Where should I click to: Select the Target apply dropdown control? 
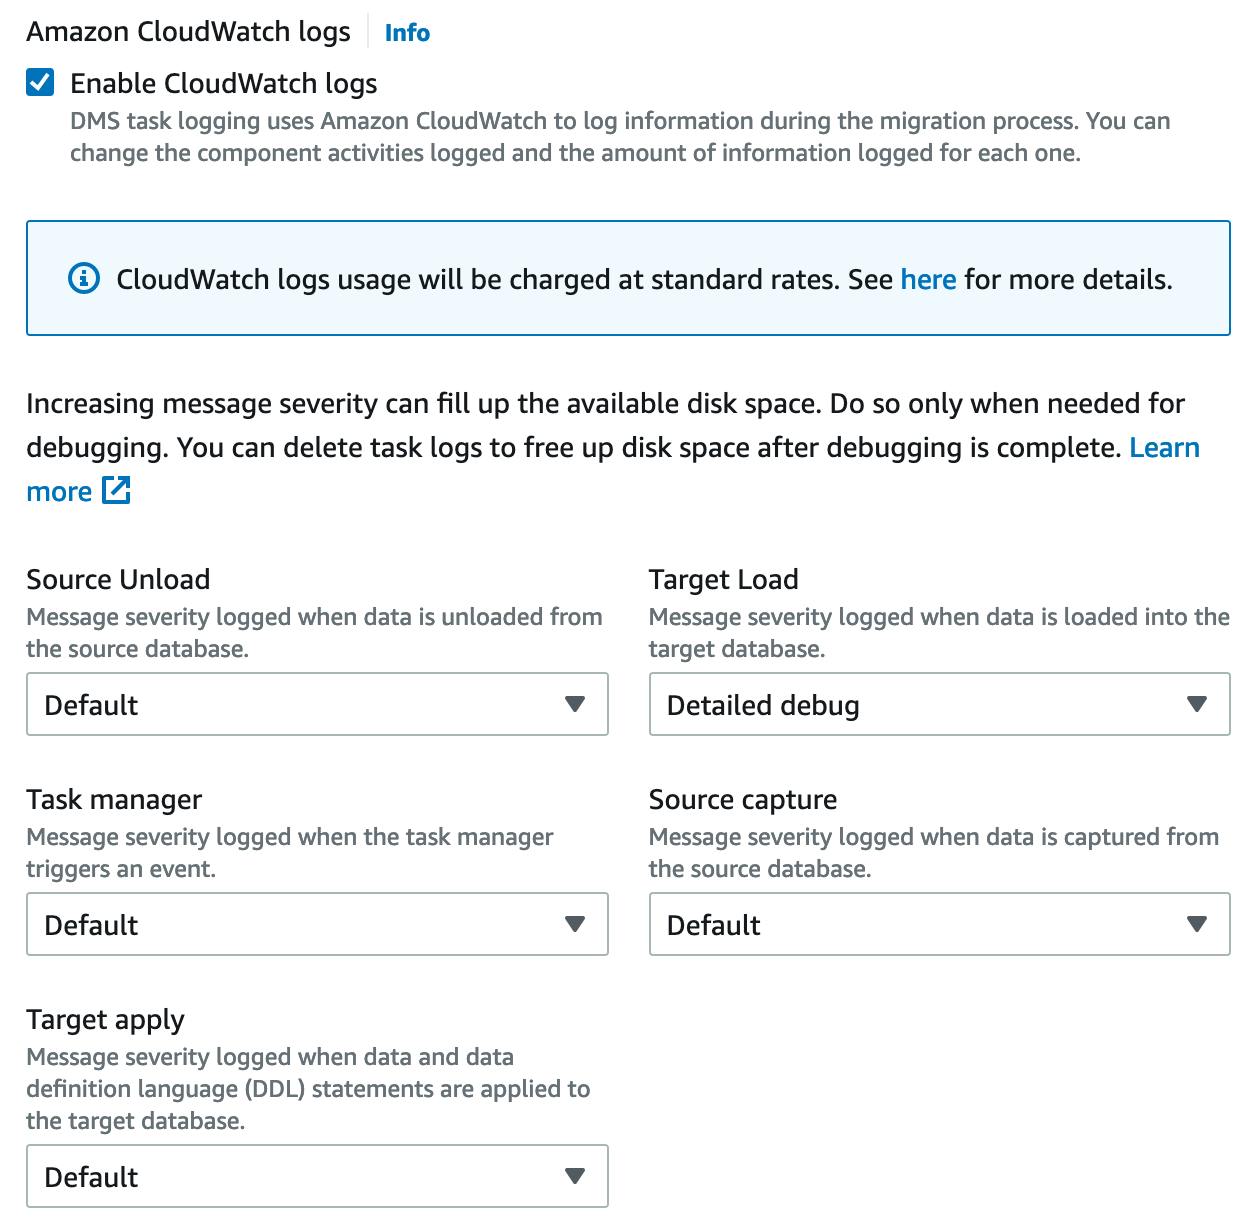tap(317, 1177)
